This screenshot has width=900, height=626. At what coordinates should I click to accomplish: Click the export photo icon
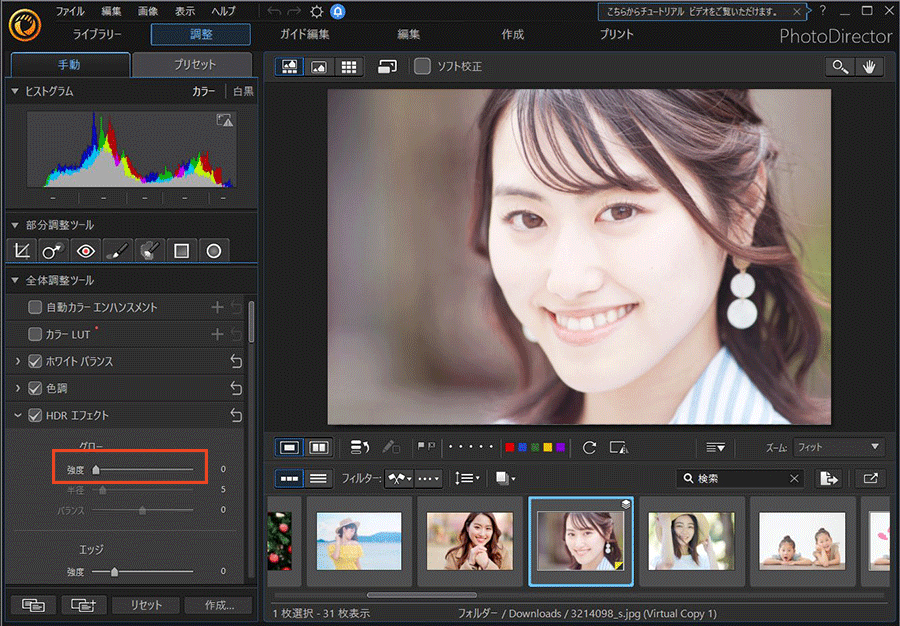pyautogui.click(x=828, y=478)
